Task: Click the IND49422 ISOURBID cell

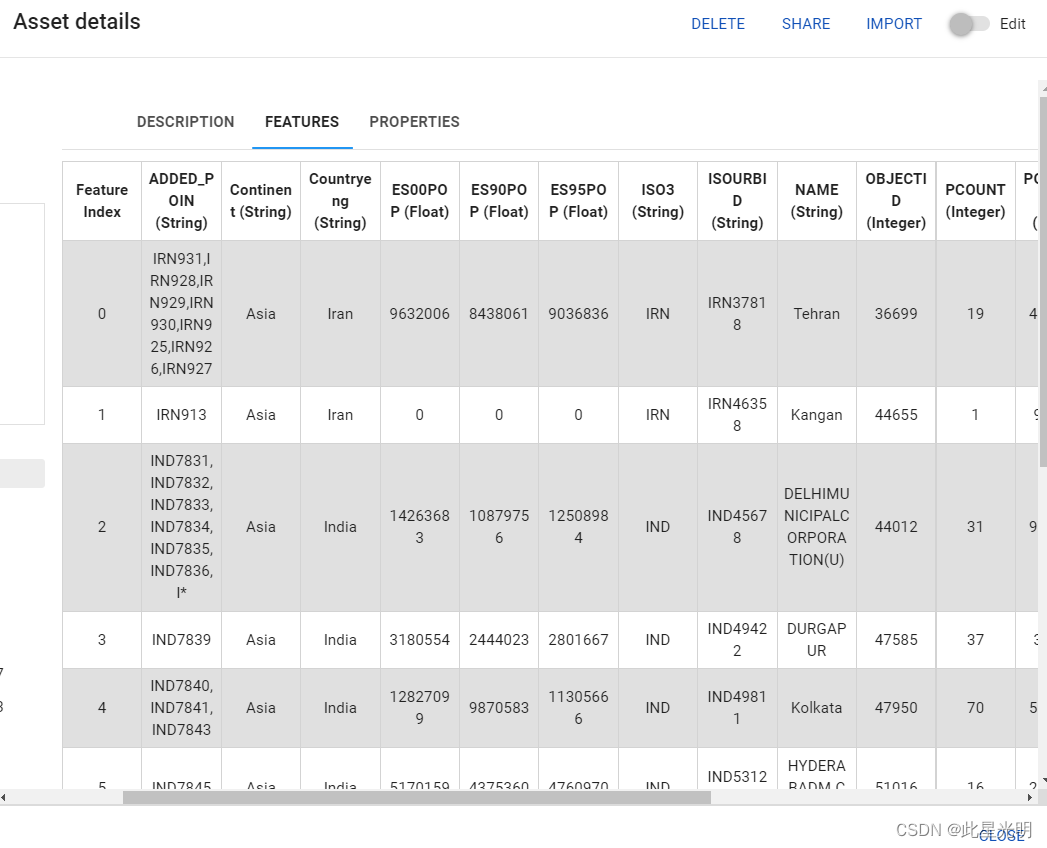Action: pyautogui.click(x=737, y=640)
